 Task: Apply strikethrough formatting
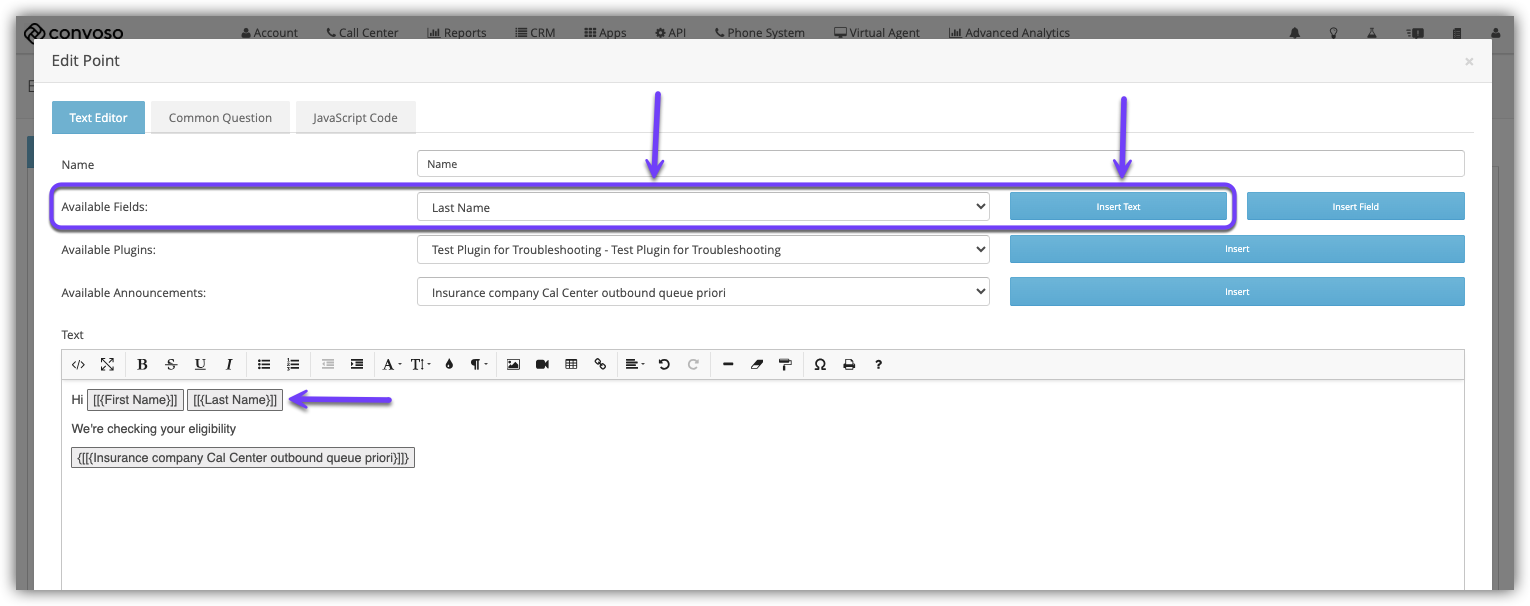(x=171, y=365)
